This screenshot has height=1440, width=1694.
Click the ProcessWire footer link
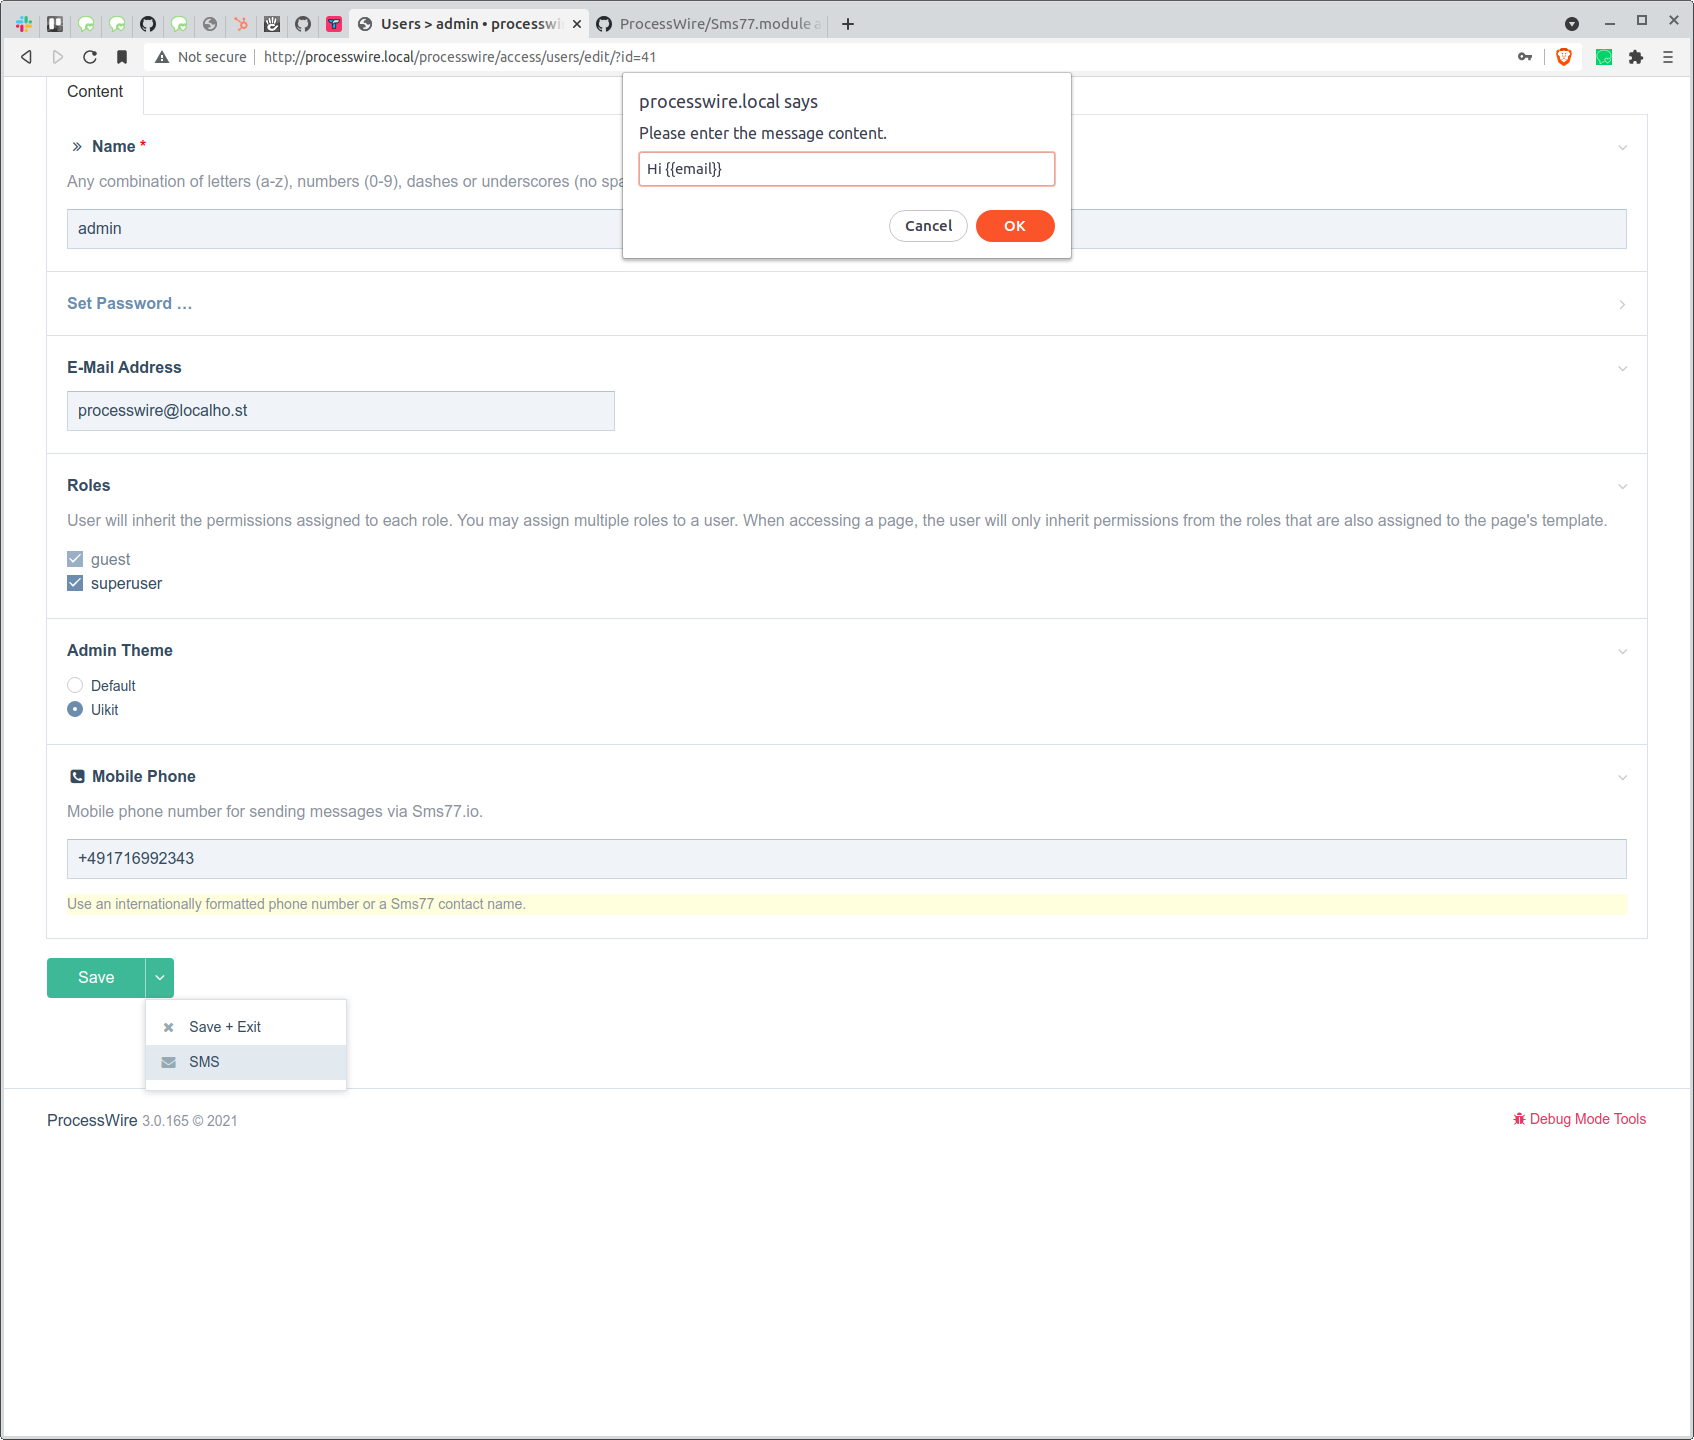point(92,1120)
